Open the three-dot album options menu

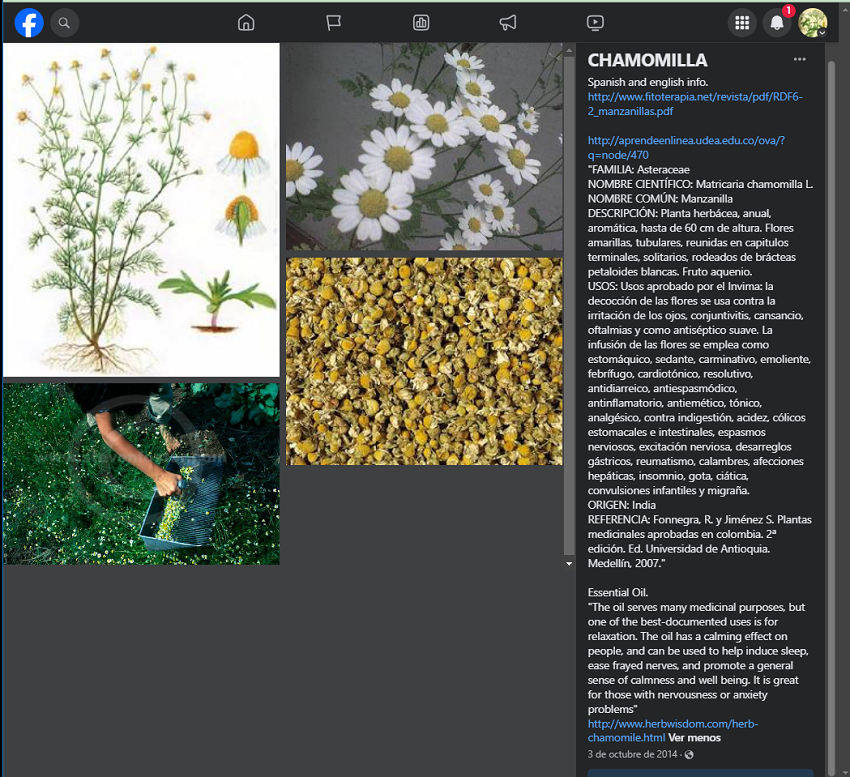[799, 60]
